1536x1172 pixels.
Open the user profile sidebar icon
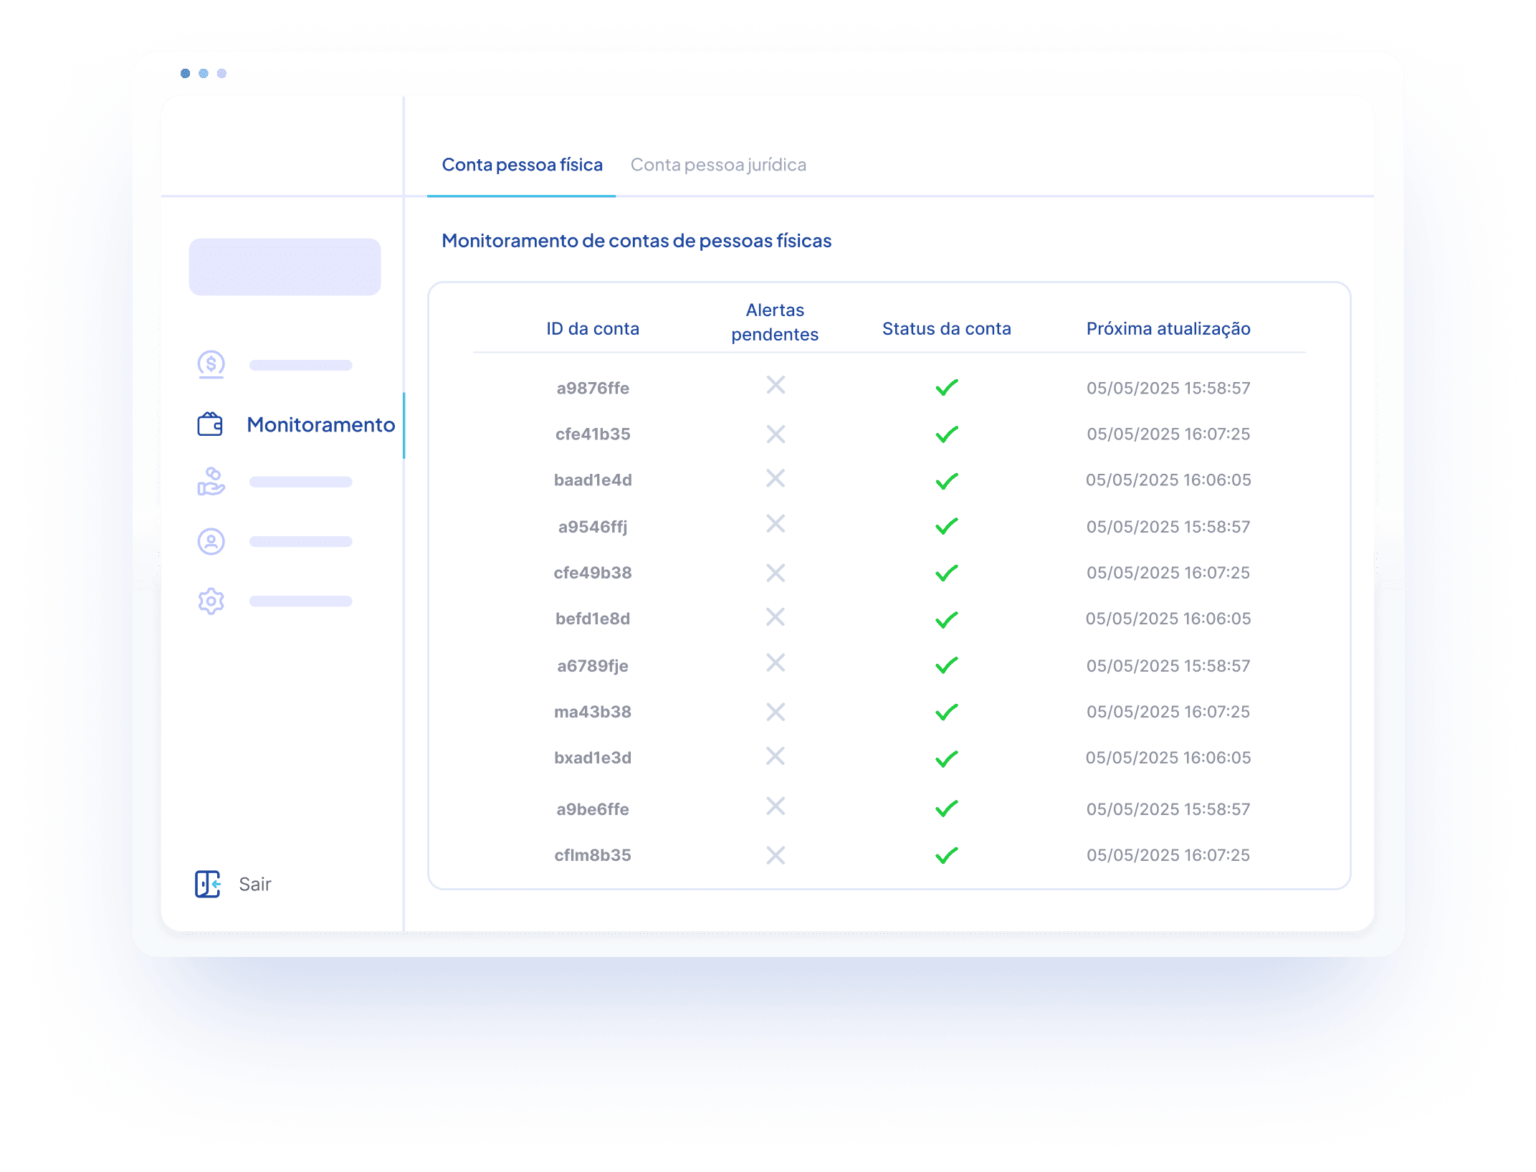[x=211, y=541]
